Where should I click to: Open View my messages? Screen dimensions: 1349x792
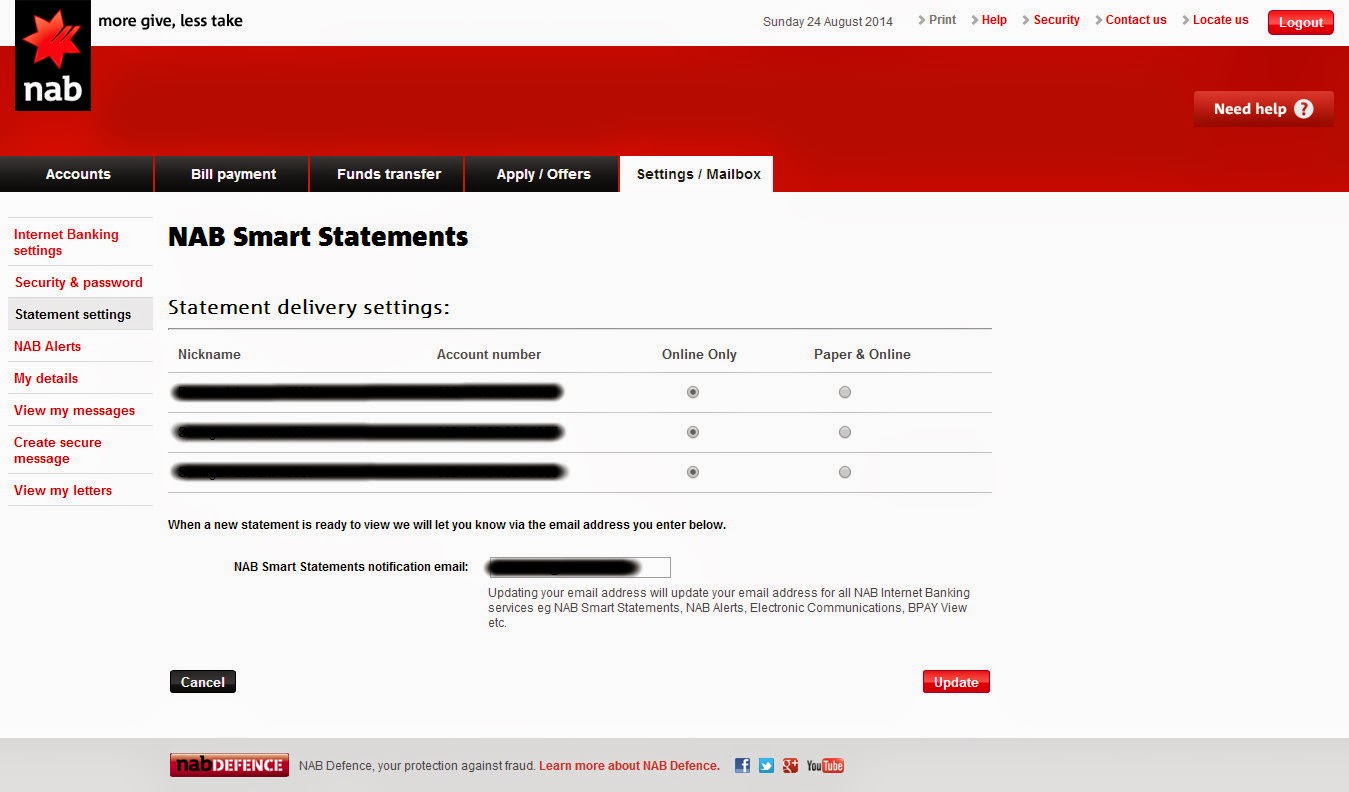pyautogui.click(x=74, y=410)
